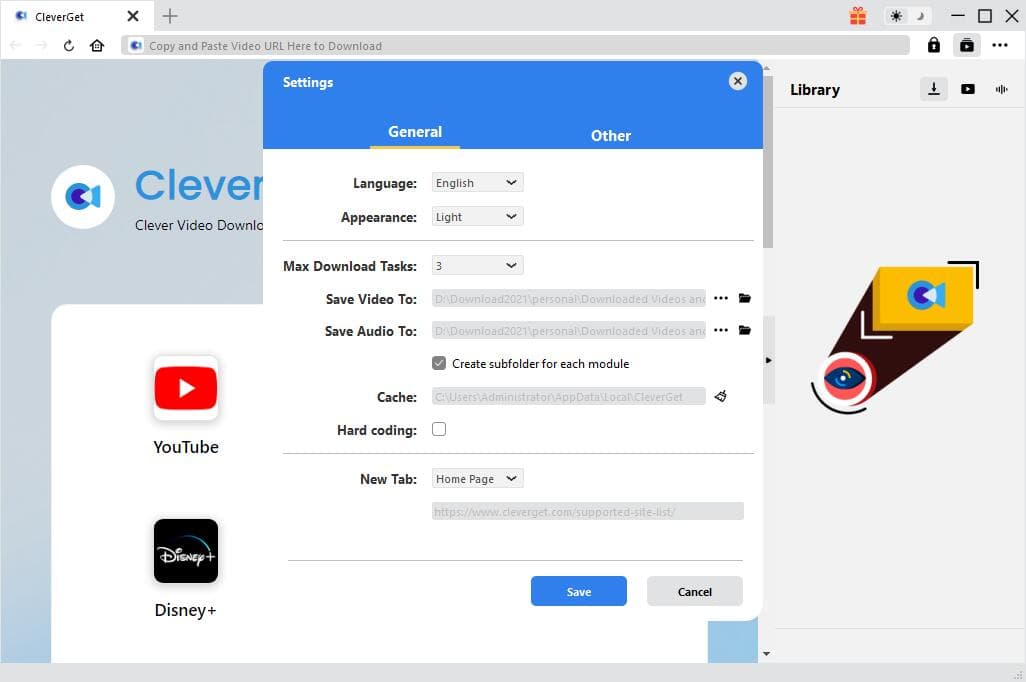Open the three-dot browser menu
The height and width of the screenshot is (682, 1026).
tap(1000, 45)
